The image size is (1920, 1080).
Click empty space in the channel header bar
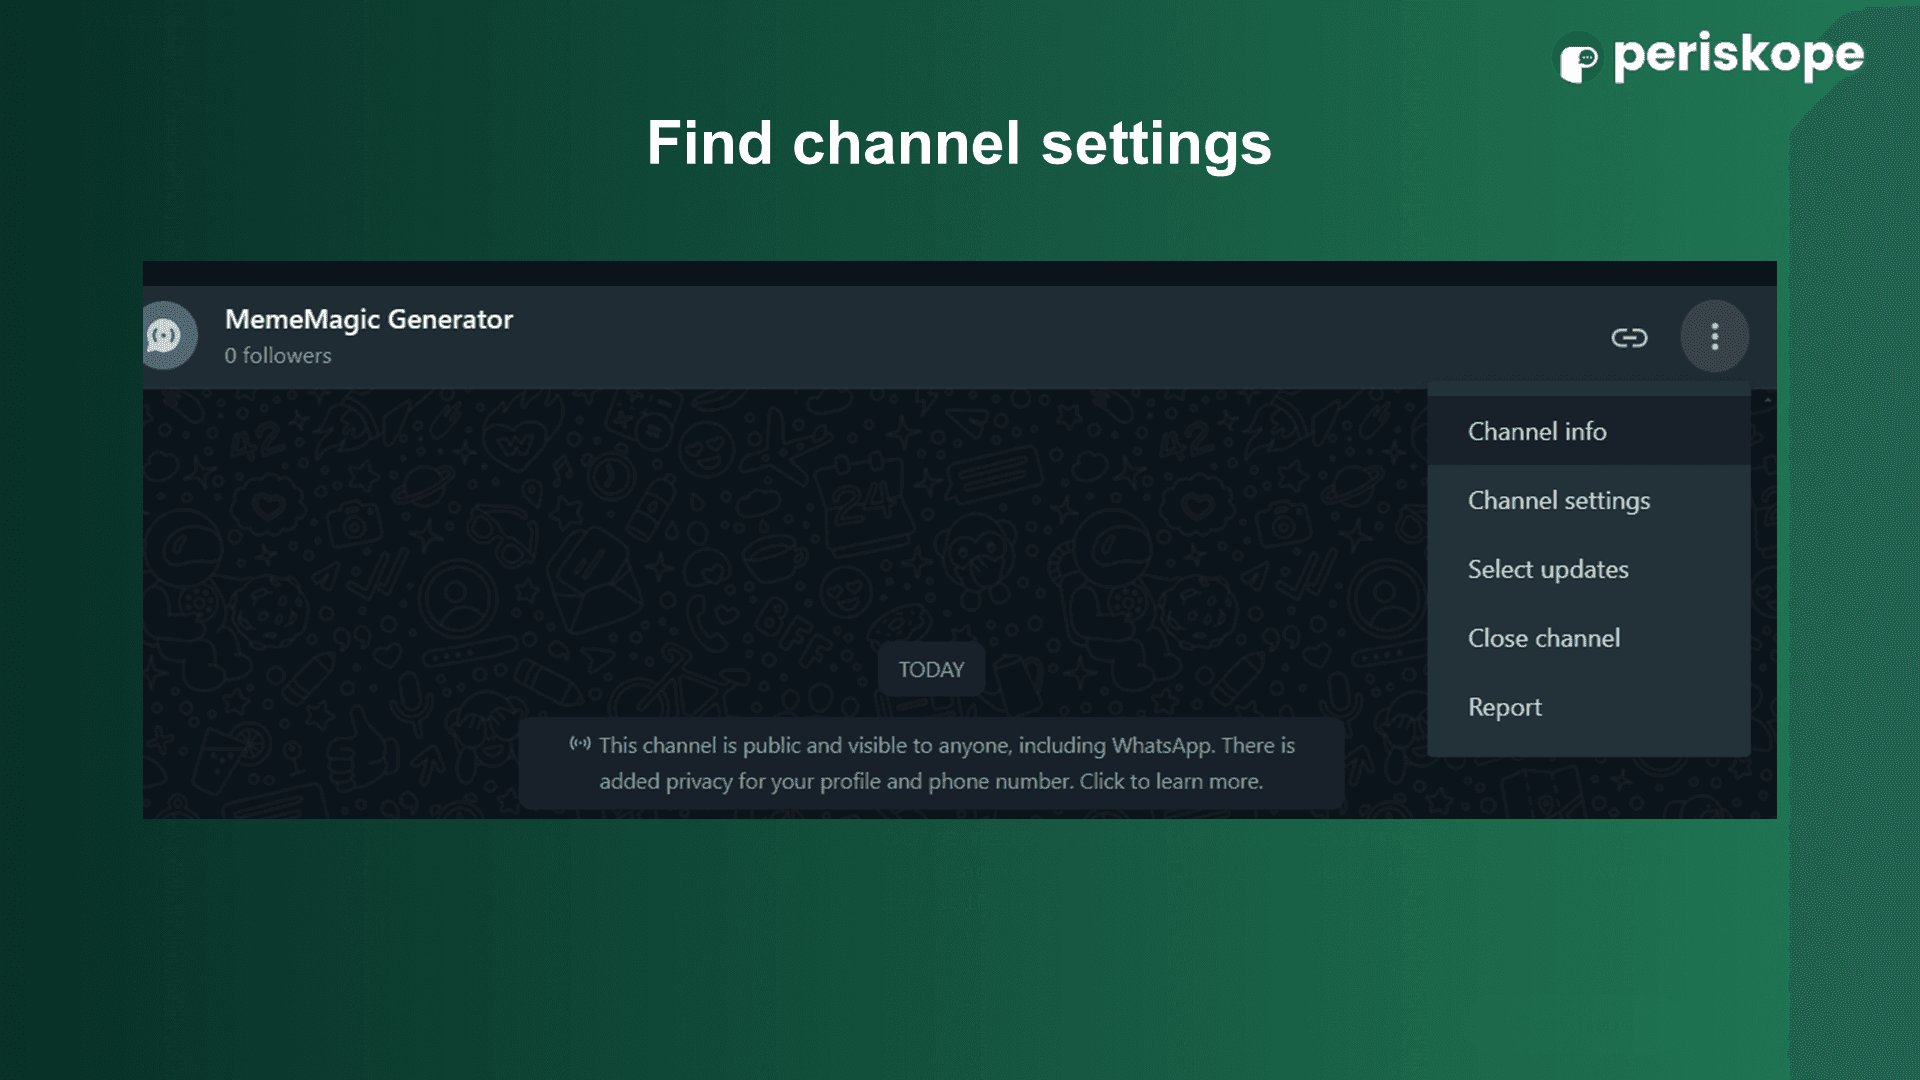(x=1000, y=337)
